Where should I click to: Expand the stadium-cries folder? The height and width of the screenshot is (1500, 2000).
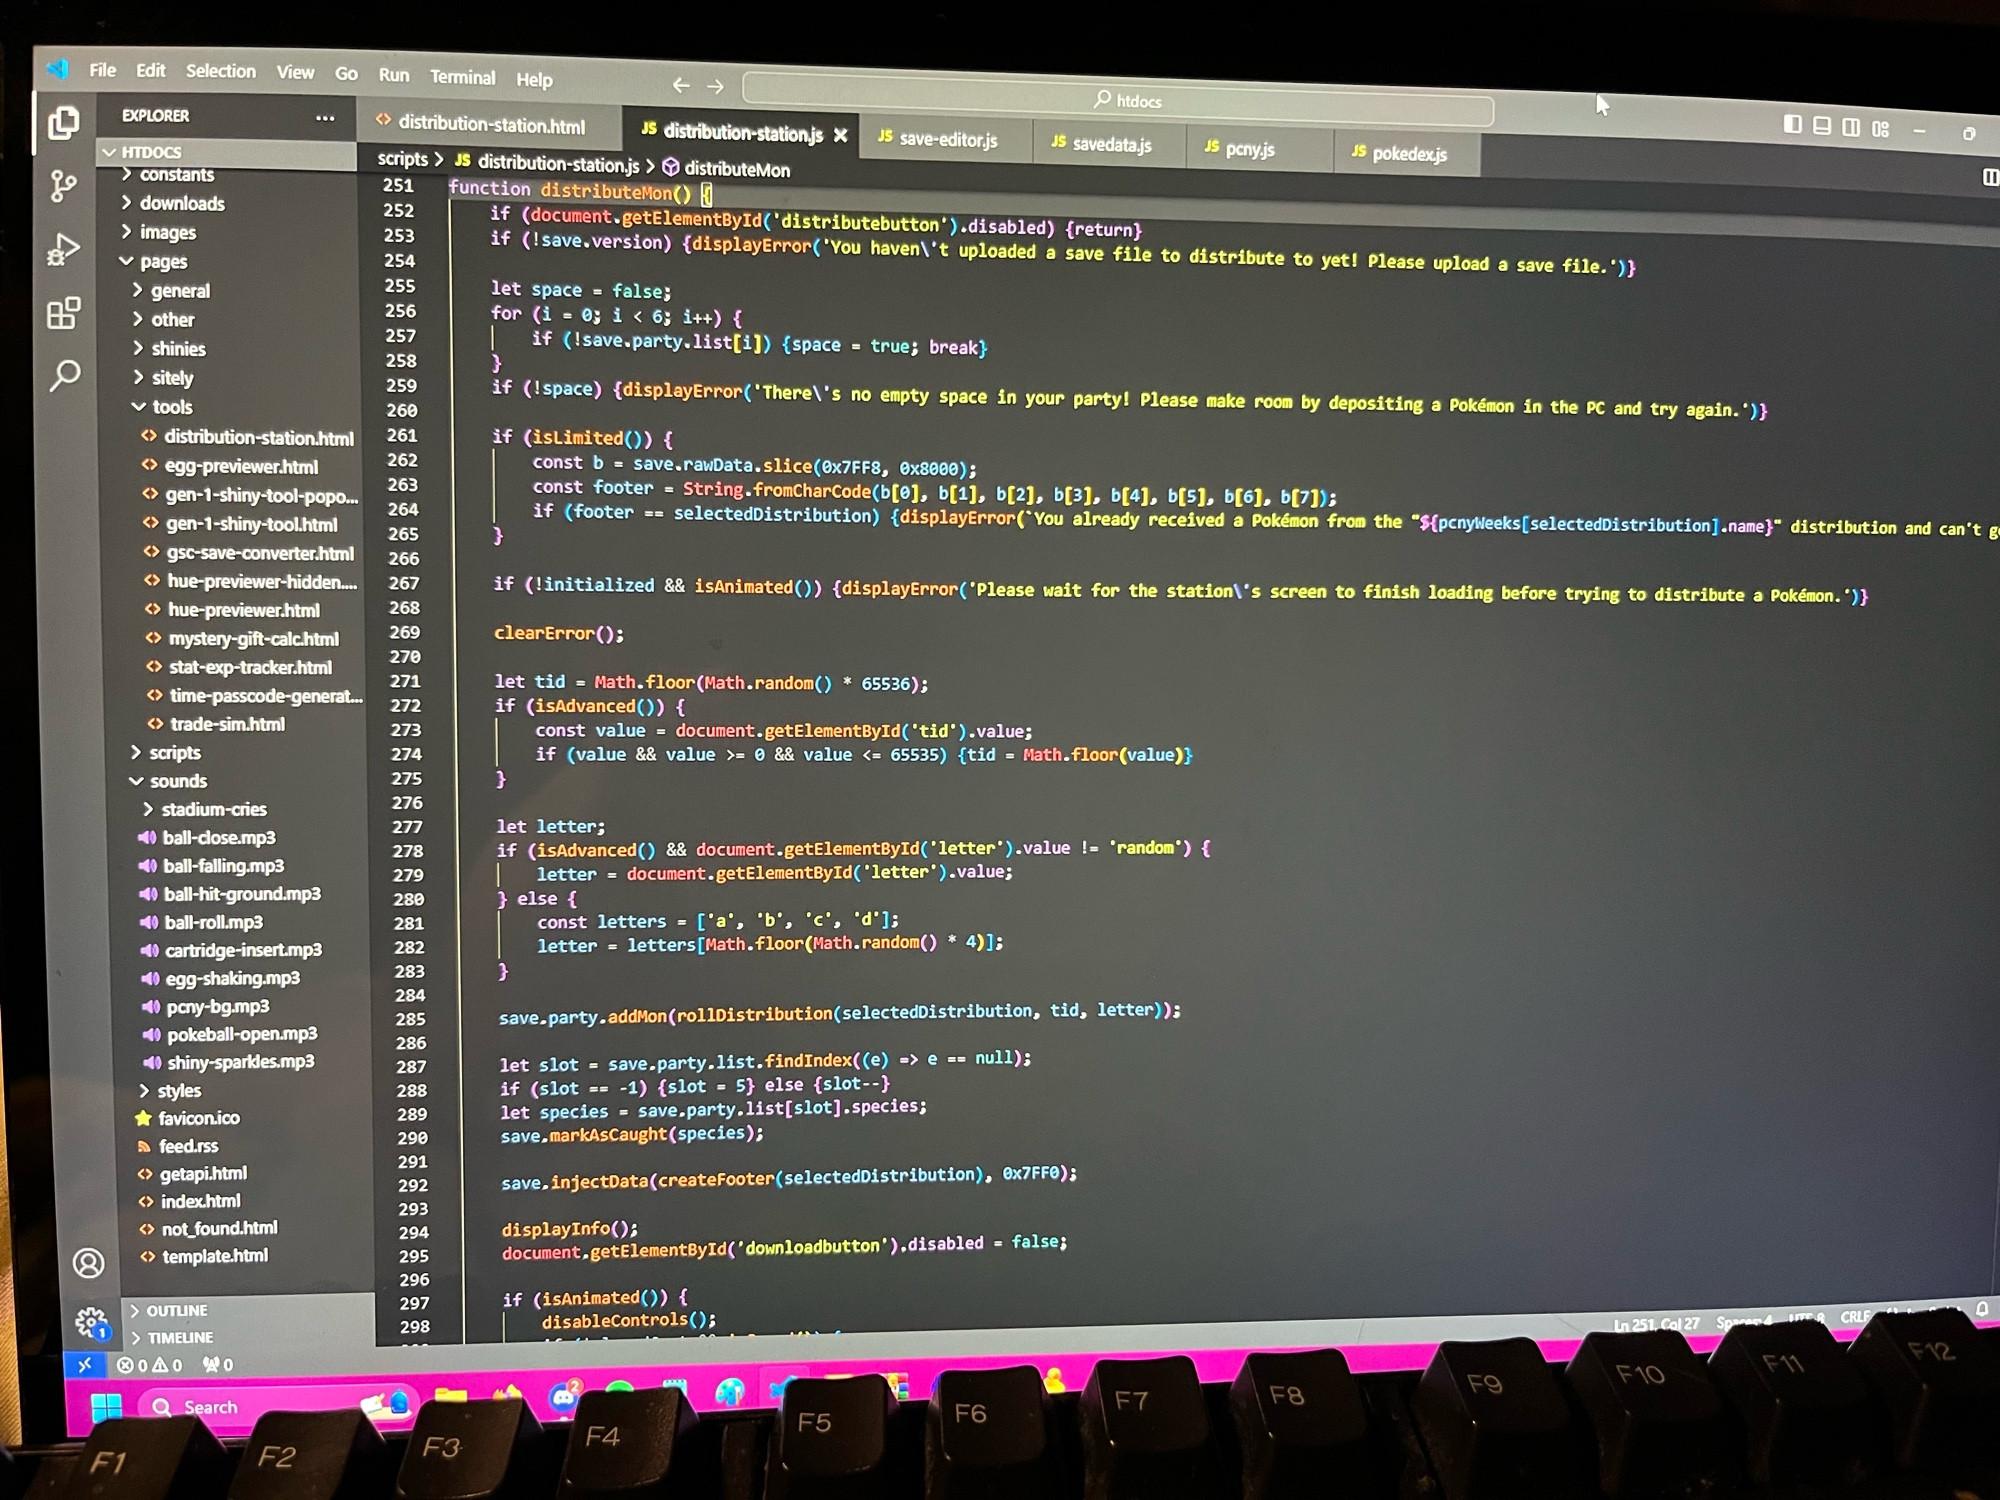click(x=204, y=809)
